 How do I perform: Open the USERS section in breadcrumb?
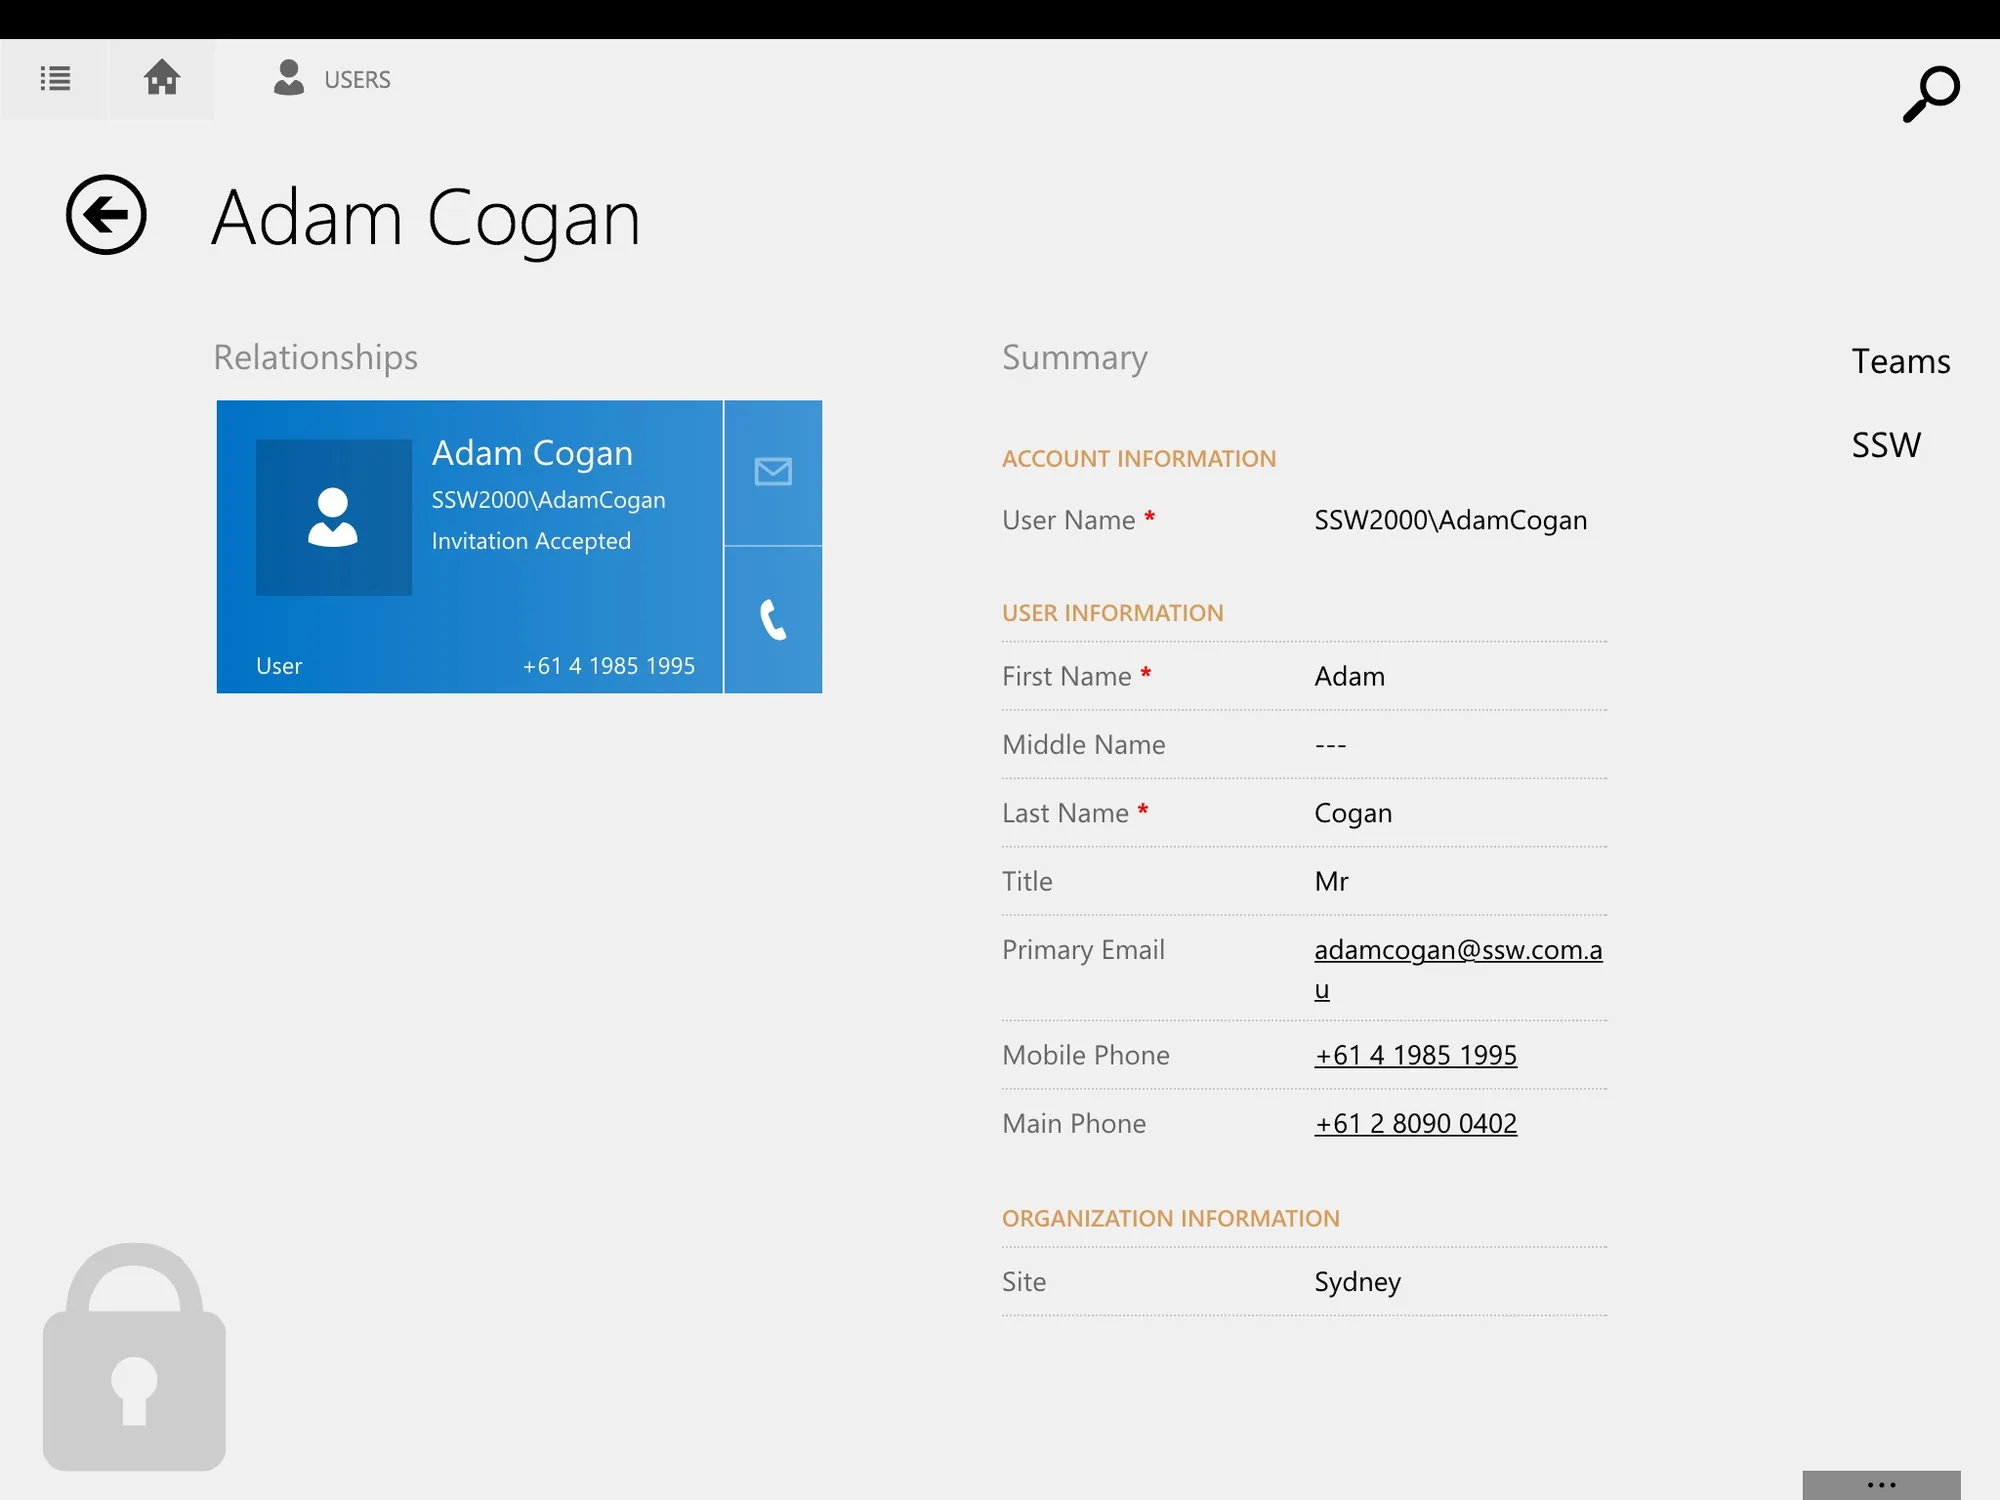(332, 79)
